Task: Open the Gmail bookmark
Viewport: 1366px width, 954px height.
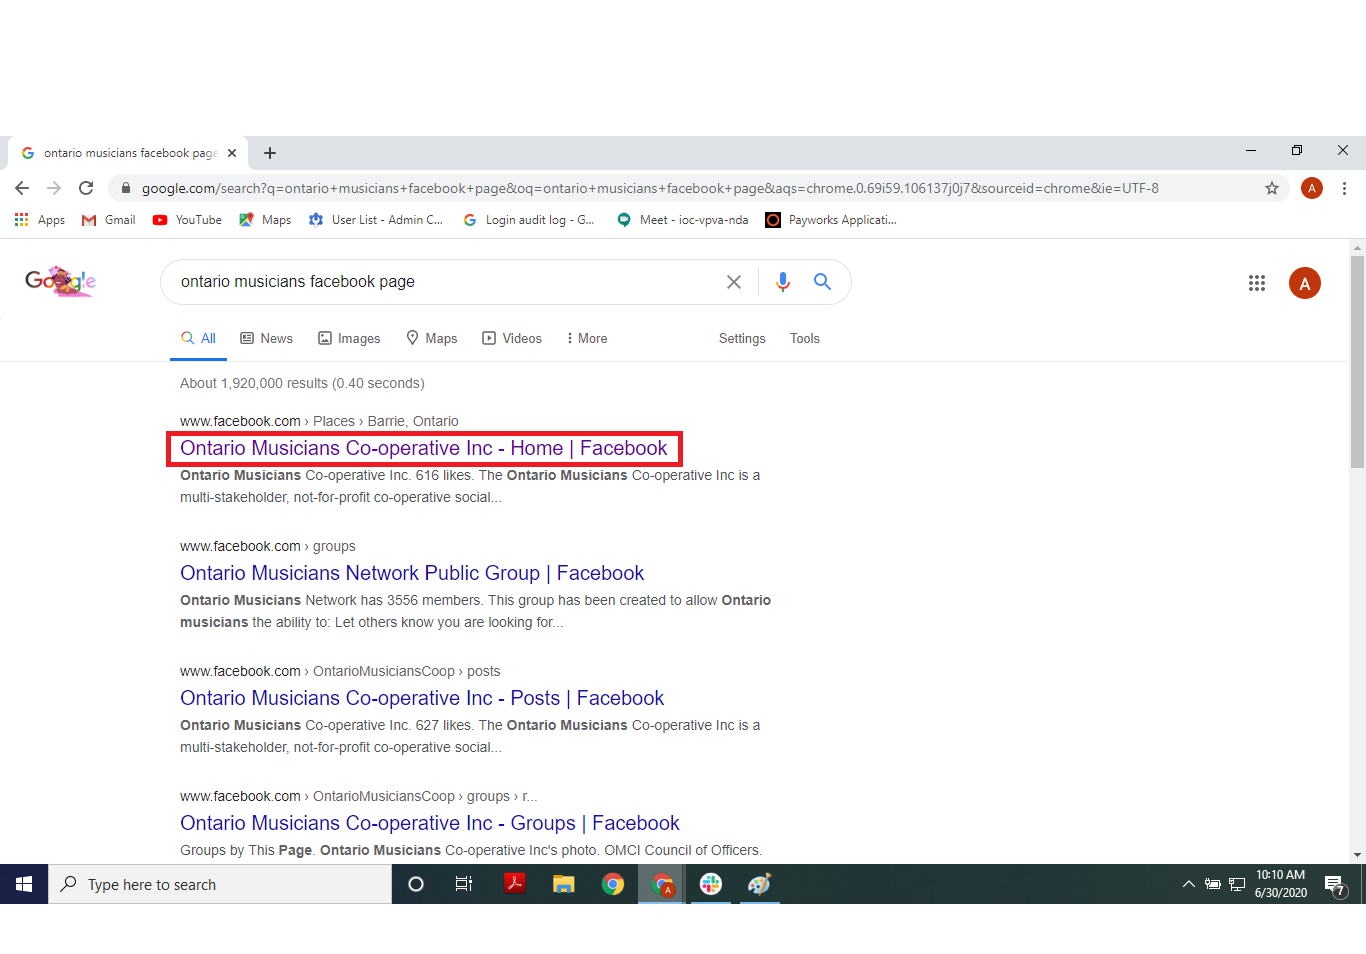Action: [109, 220]
